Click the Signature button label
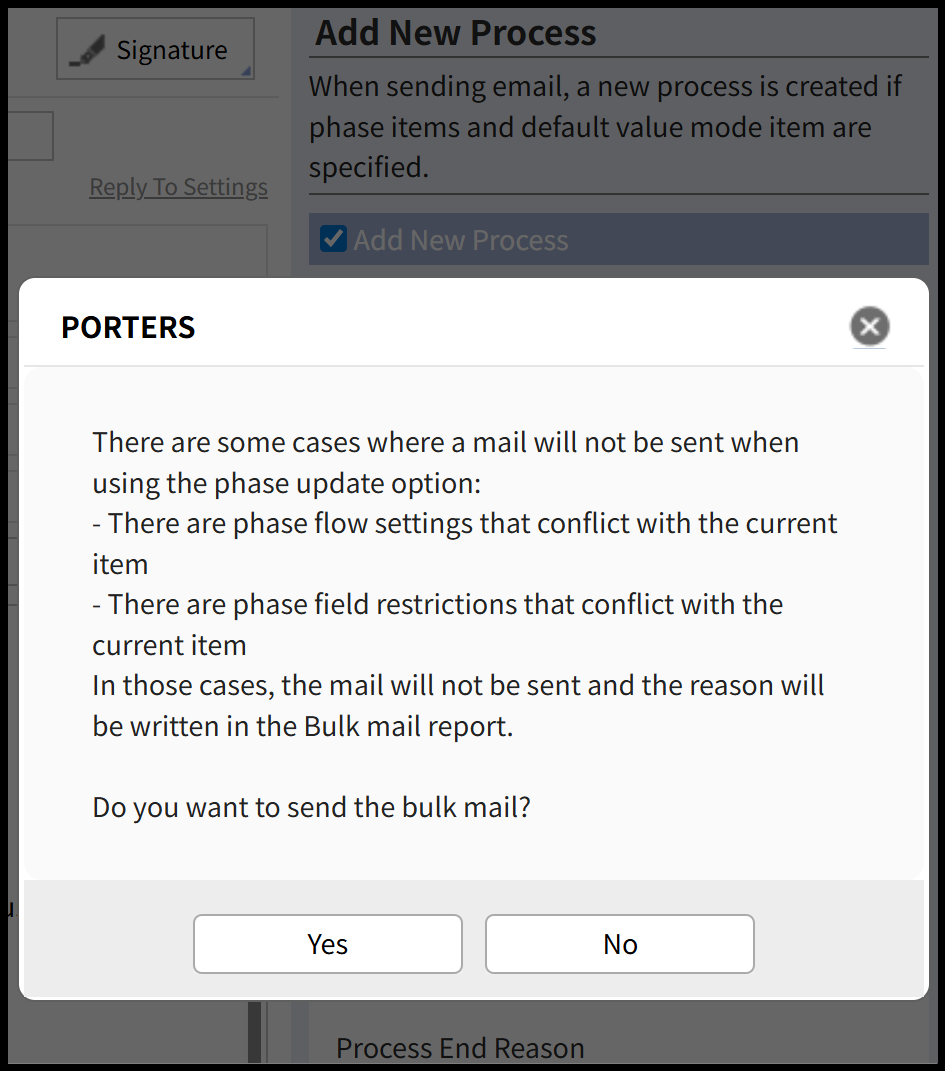 pos(171,50)
